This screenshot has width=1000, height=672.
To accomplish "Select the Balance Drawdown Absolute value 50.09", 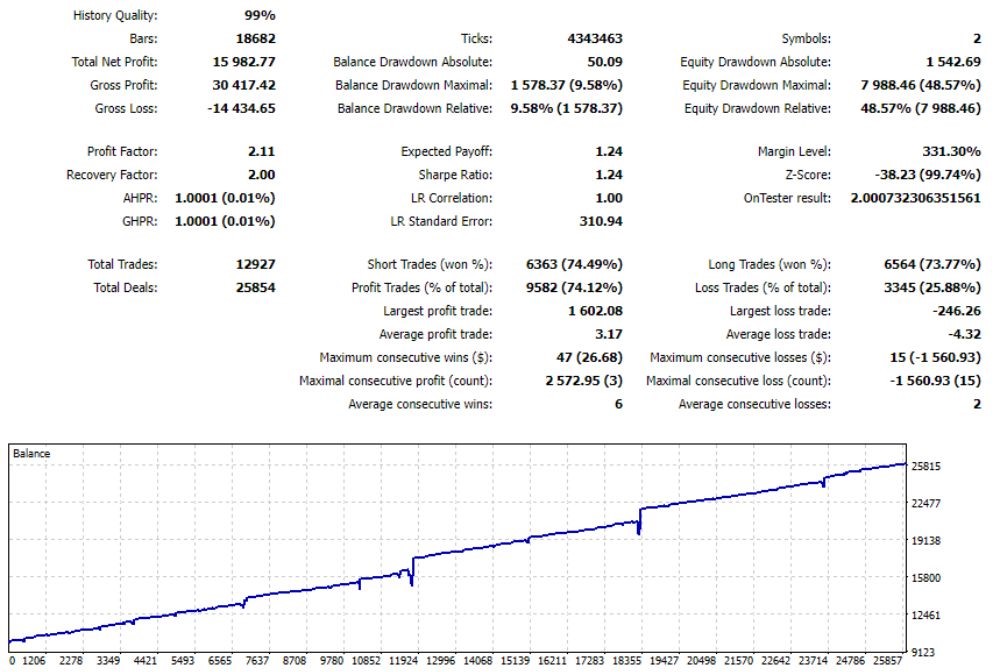I will [602, 62].
